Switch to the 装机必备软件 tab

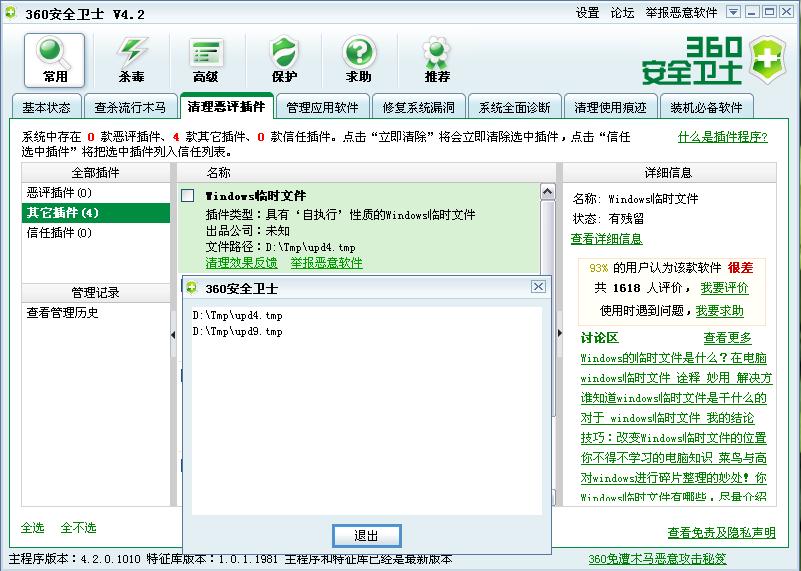click(706, 107)
